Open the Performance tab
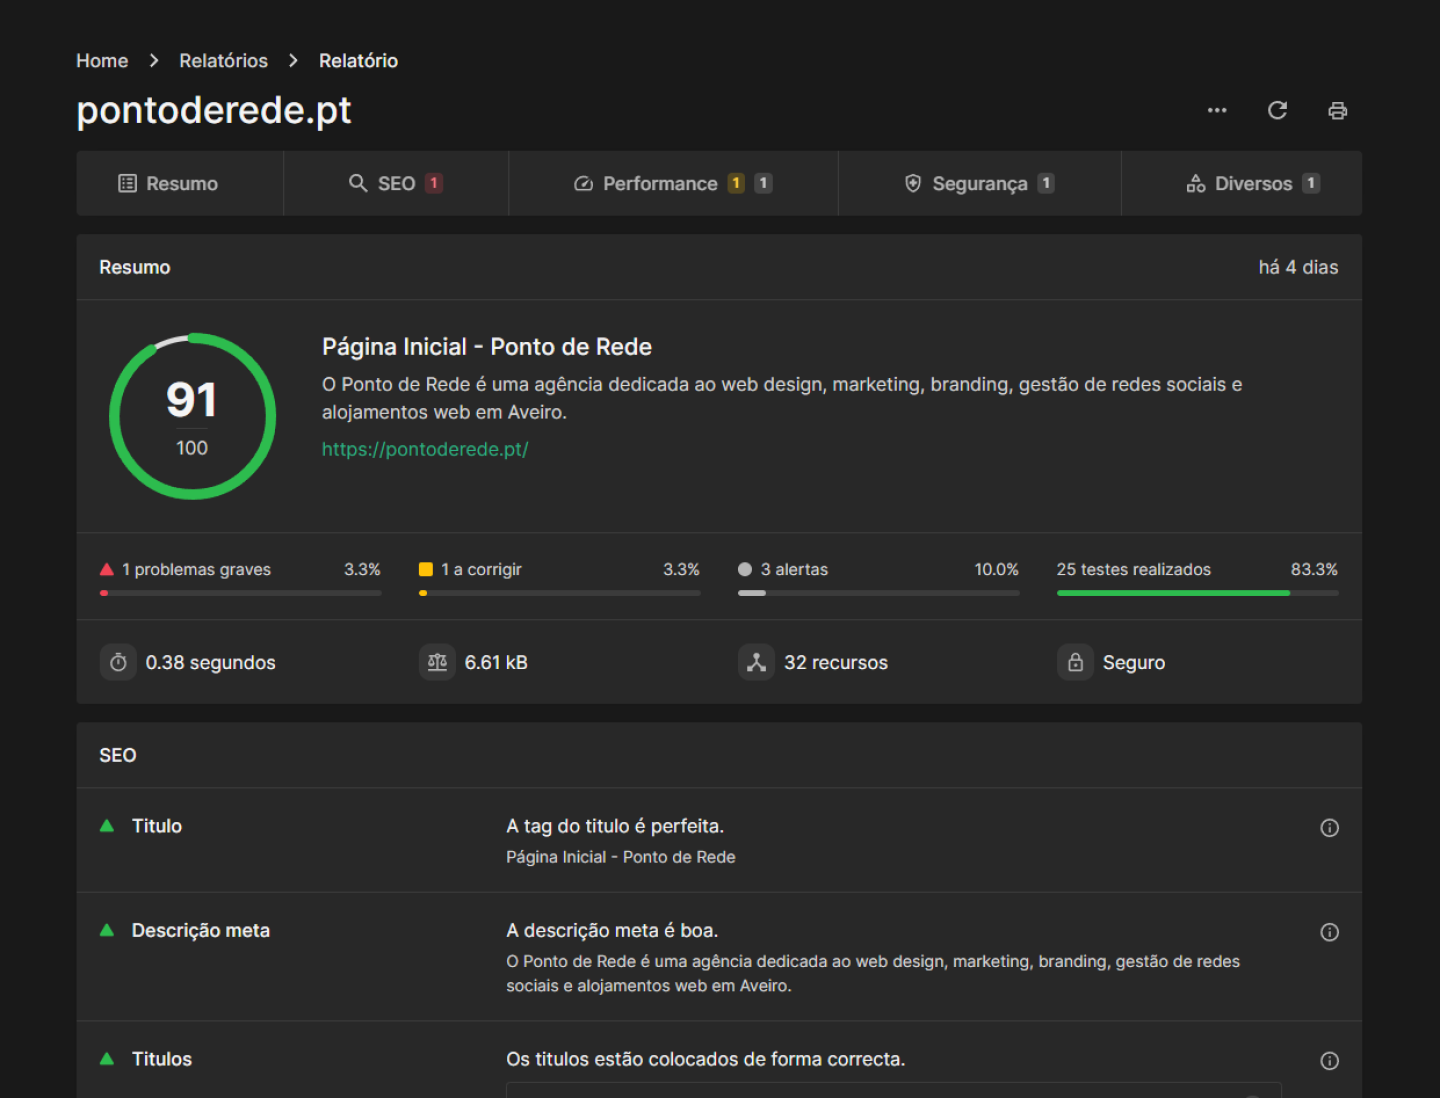 click(x=673, y=183)
